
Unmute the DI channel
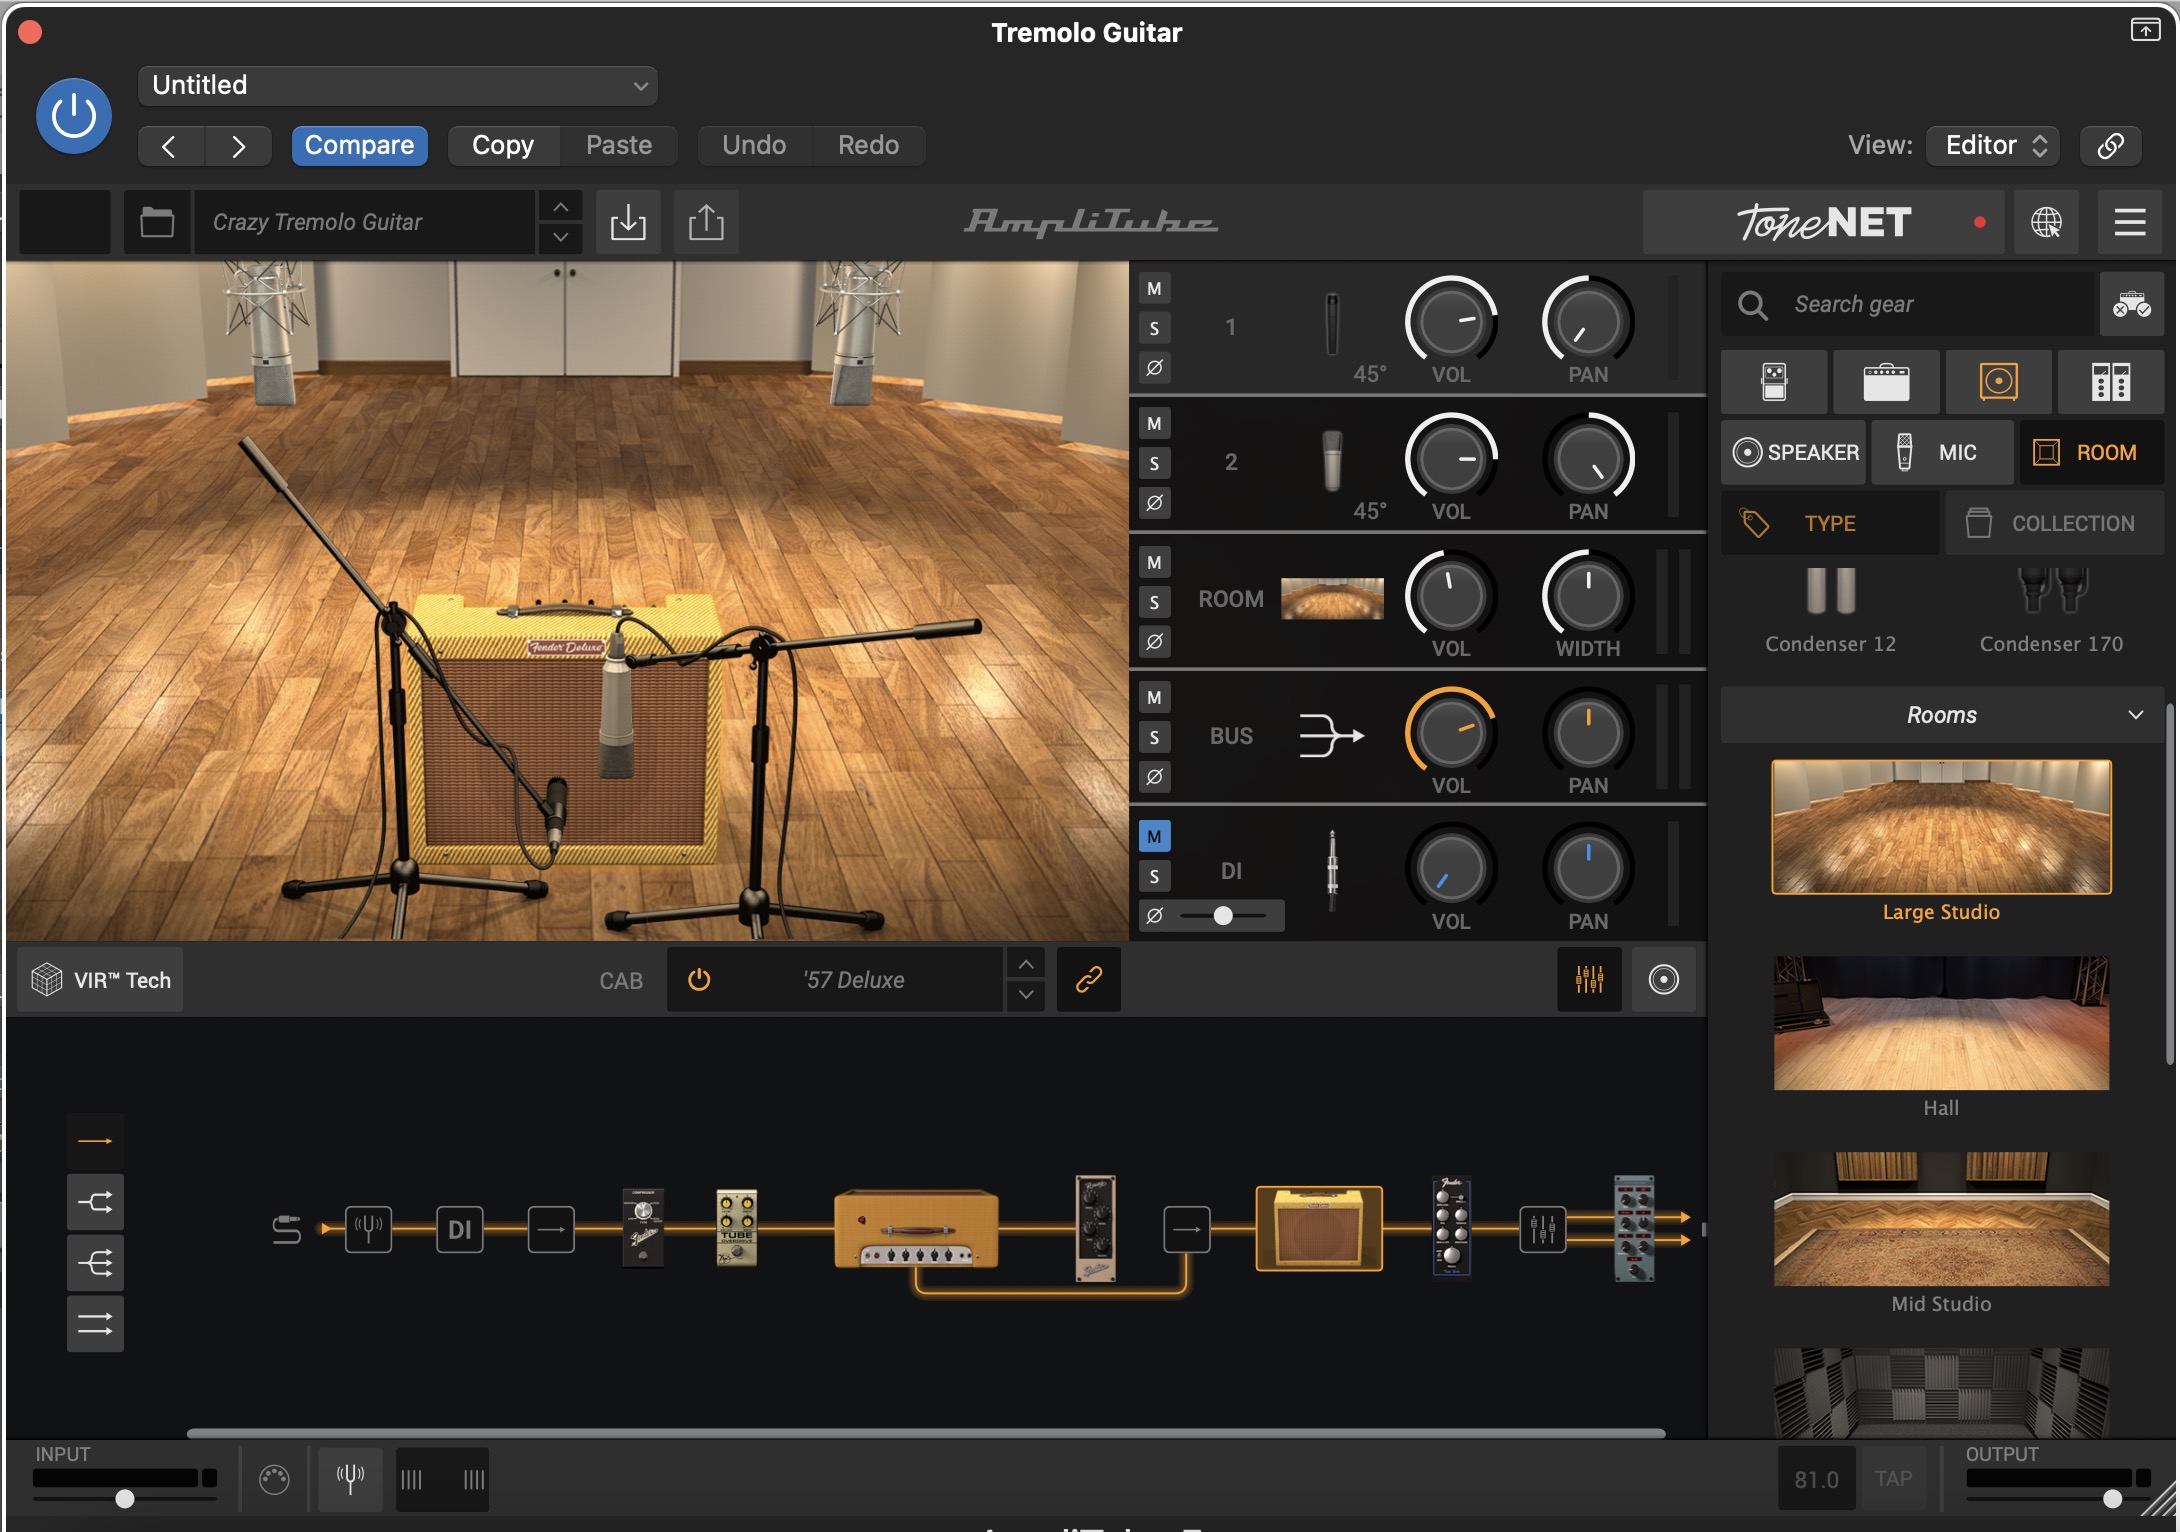point(1154,836)
